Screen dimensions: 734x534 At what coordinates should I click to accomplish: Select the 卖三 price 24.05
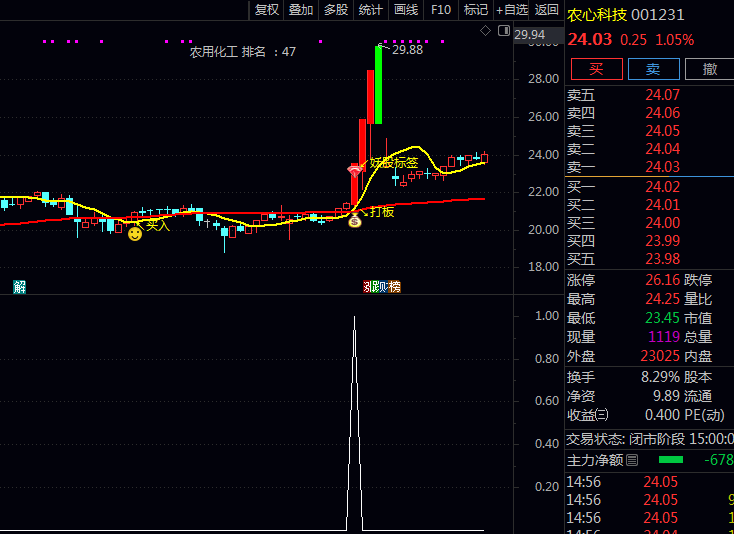click(662, 131)
